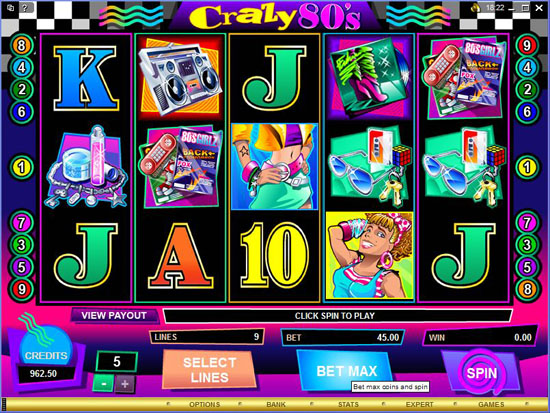Click the purple payline 7 marker on right
Screen dimensions: 550x413
click(527, 222)
